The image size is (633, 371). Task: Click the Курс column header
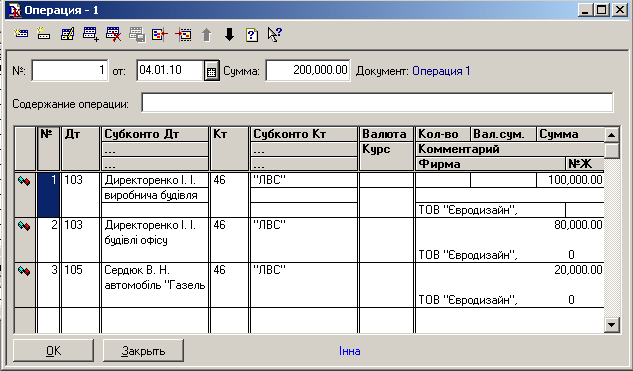(x=386, y=156)
